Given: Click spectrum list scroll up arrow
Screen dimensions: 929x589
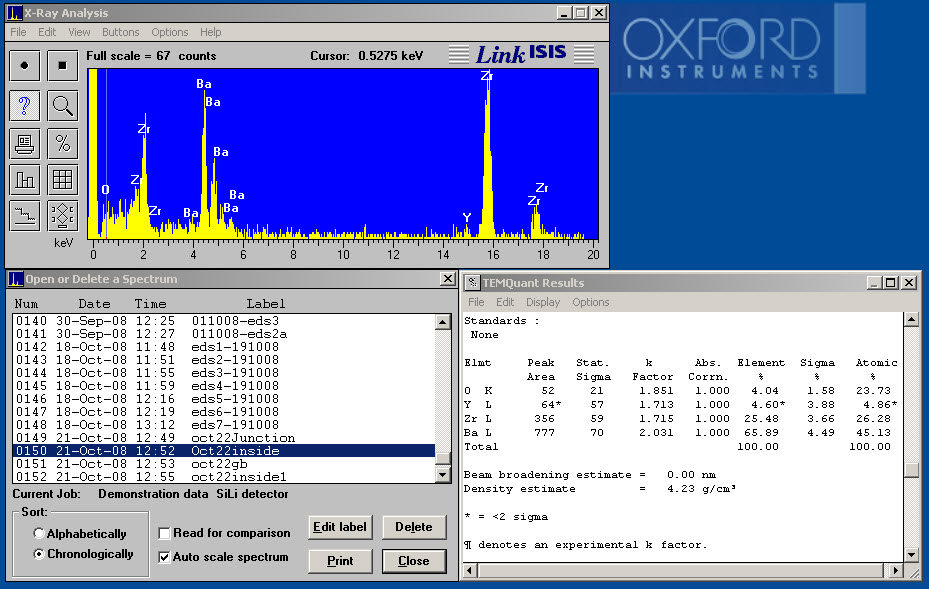Looking at the screenshot, I should pyautogui.click(x=443, y=322).
